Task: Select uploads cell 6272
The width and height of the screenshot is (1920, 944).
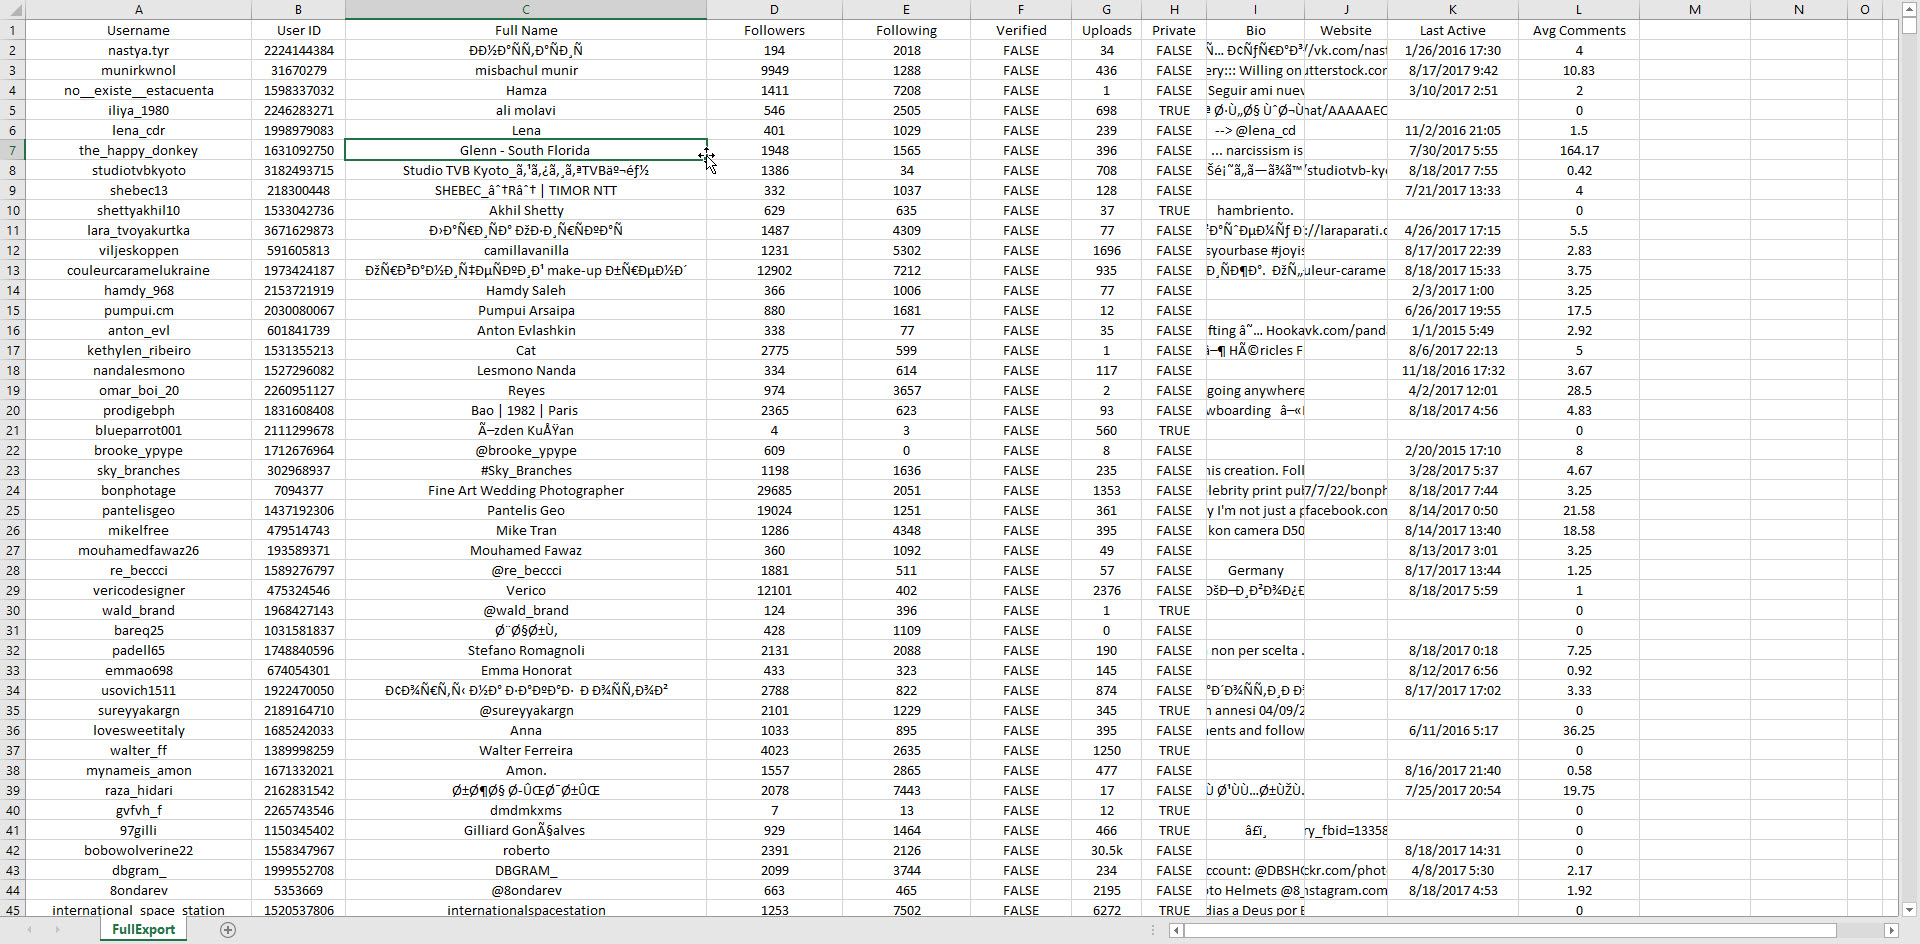Action: 1106,910
